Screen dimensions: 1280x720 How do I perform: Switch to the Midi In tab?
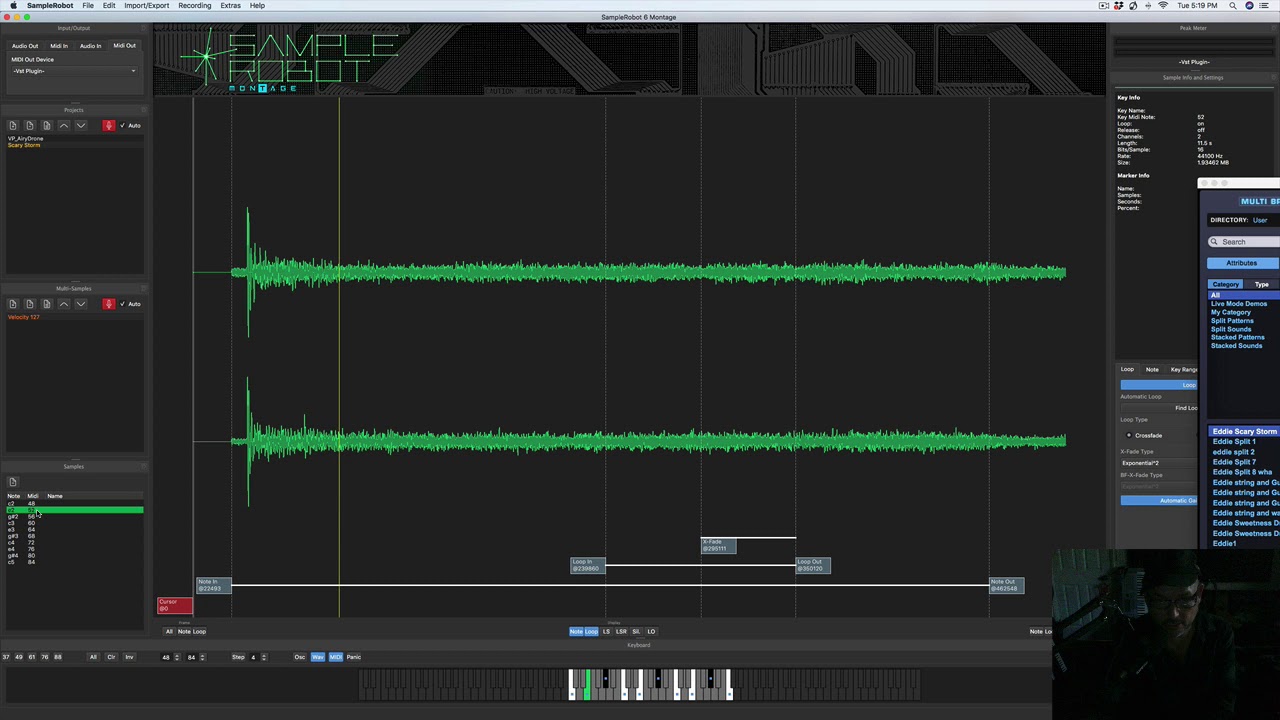[x=59, y=46]
